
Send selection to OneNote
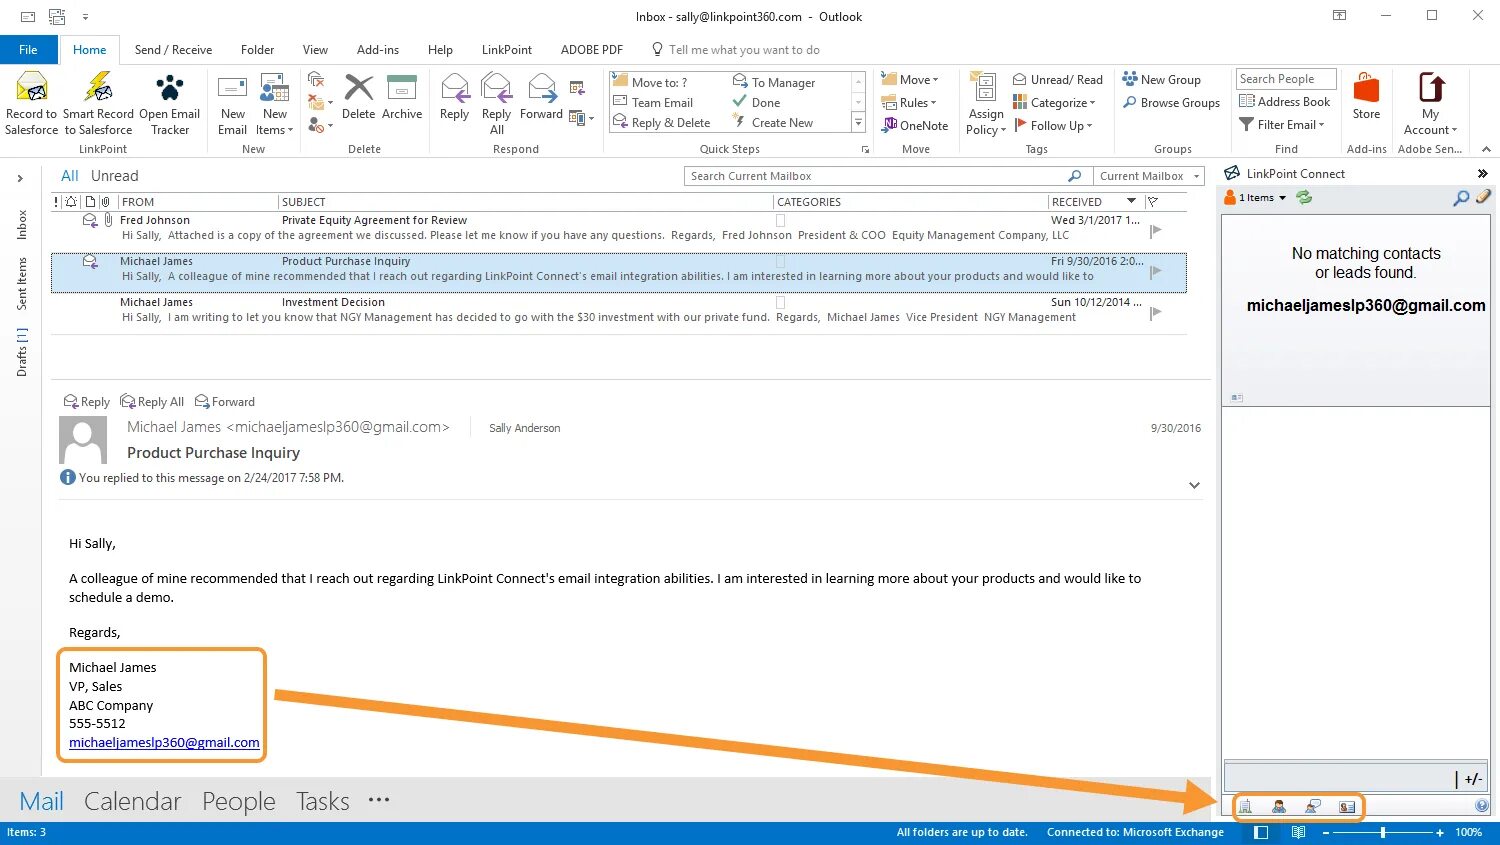click(915, 125)
